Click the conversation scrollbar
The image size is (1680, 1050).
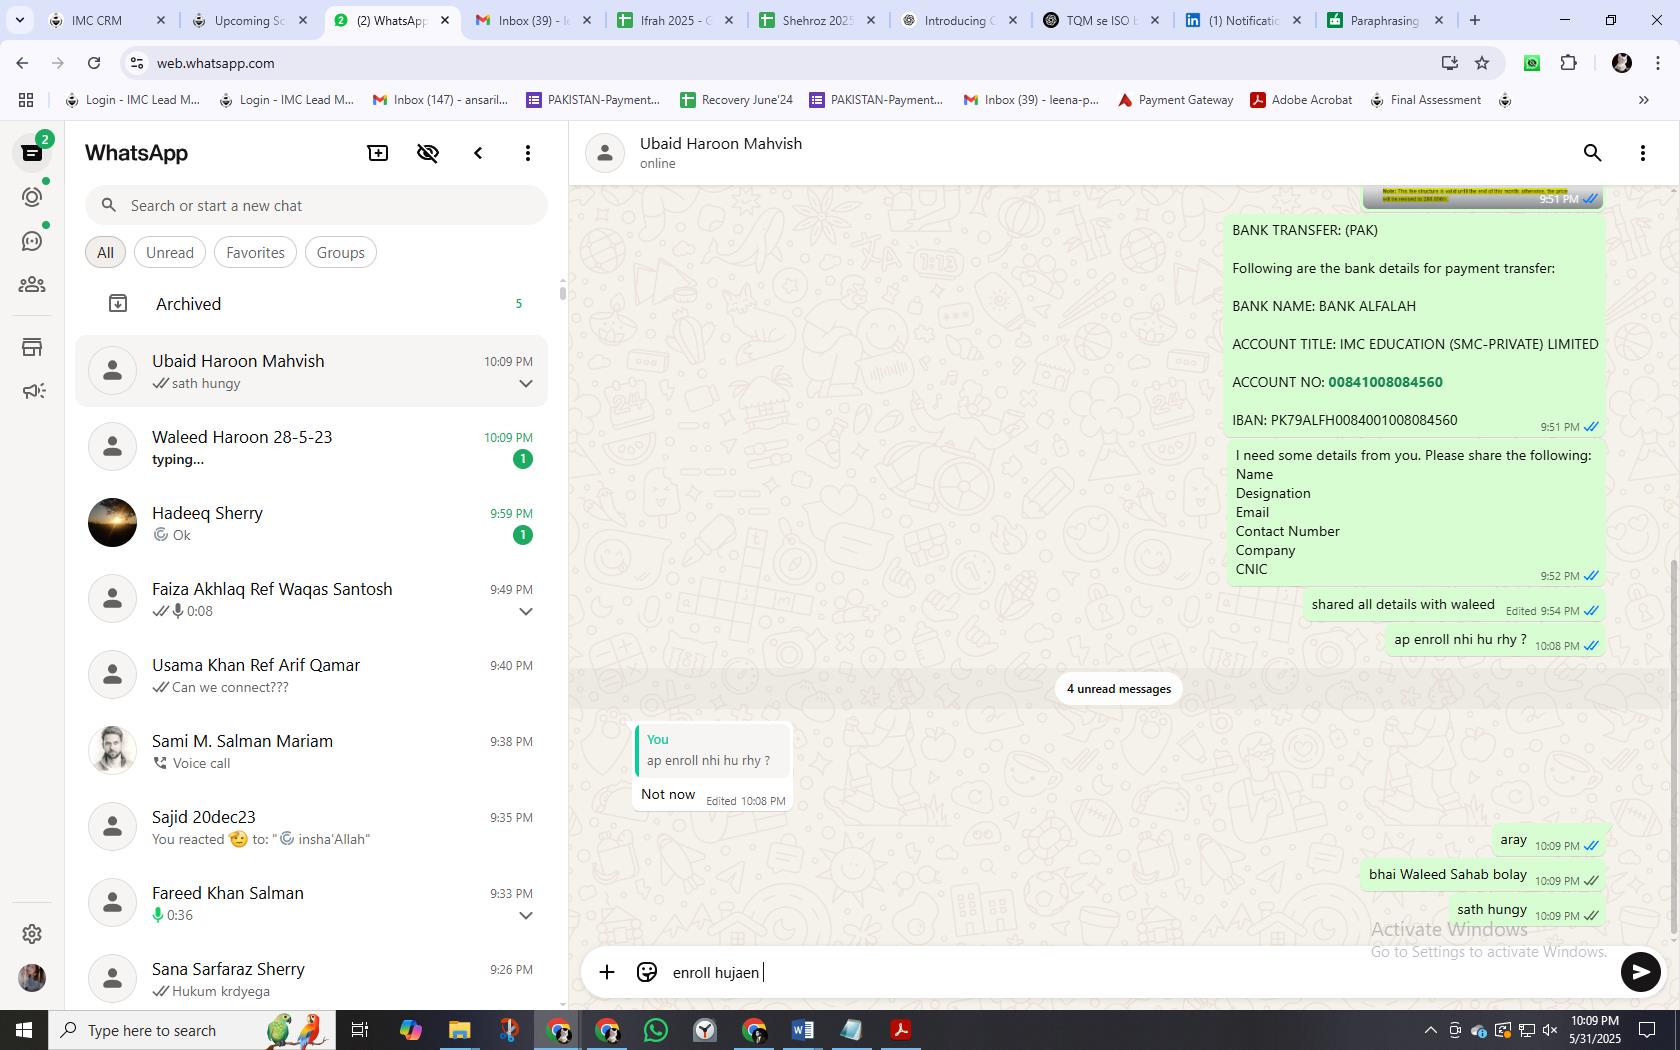click(1674, 745)
